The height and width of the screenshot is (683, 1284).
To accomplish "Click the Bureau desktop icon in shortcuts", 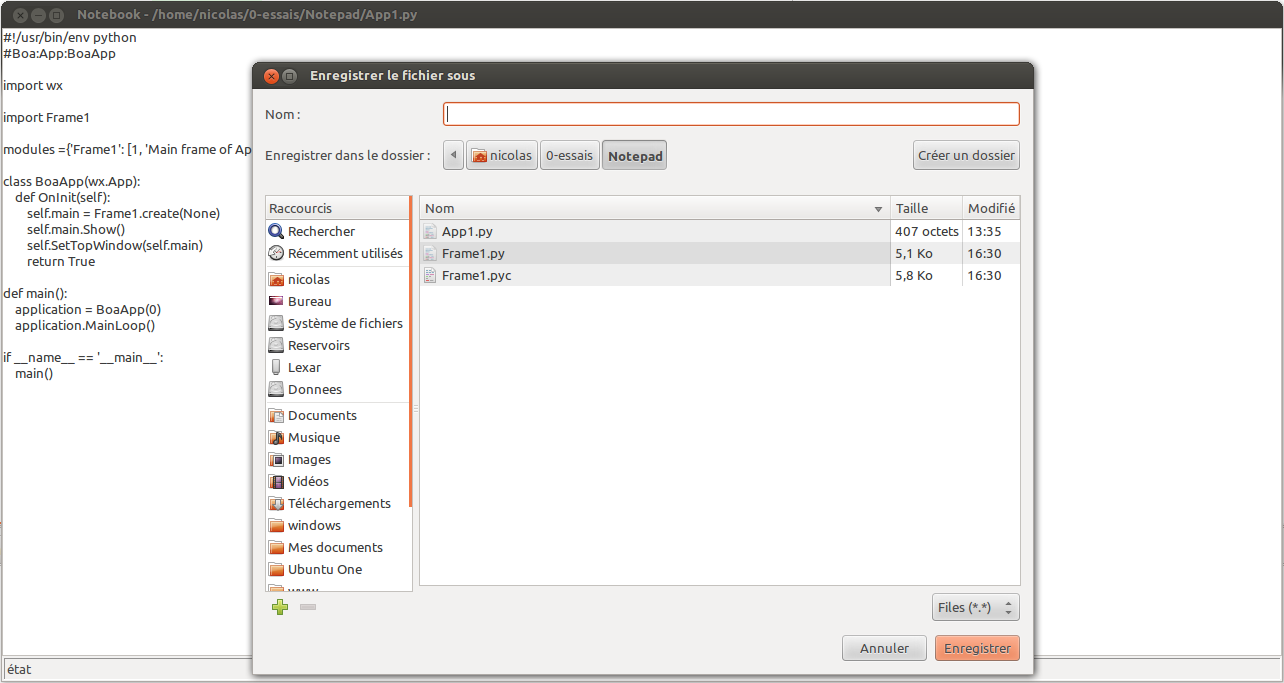I will (277, 301).
